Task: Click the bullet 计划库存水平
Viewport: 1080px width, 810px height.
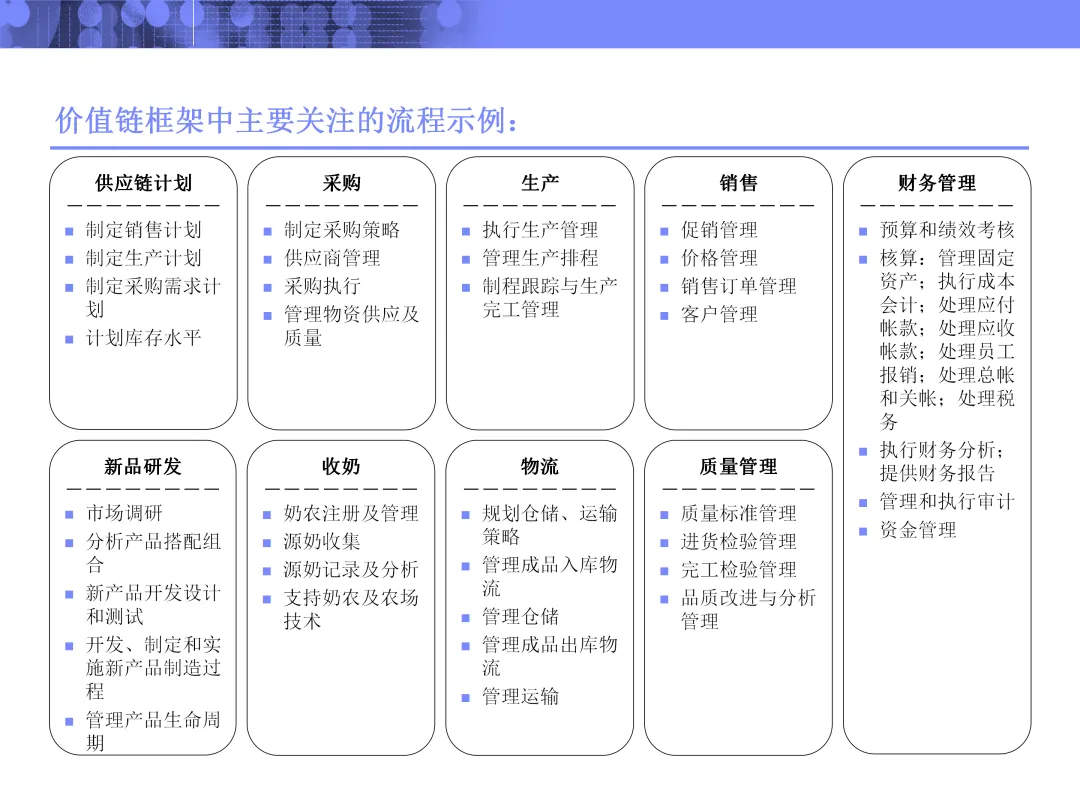Action: [x=143, y=338]
